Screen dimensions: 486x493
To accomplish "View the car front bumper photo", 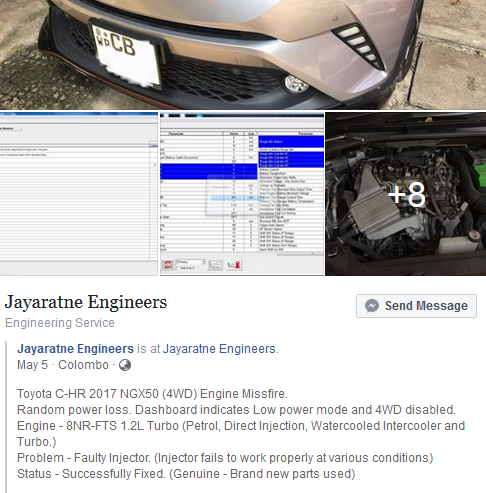I will (243, 54).
